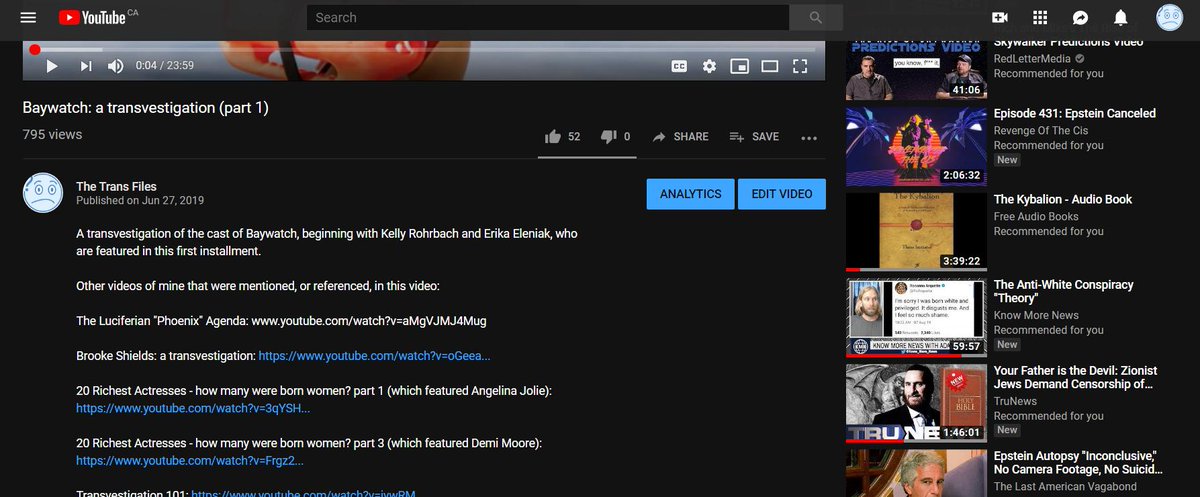The image size is (1200, 497).
Task: Type in the Search field
Action: 548,17
